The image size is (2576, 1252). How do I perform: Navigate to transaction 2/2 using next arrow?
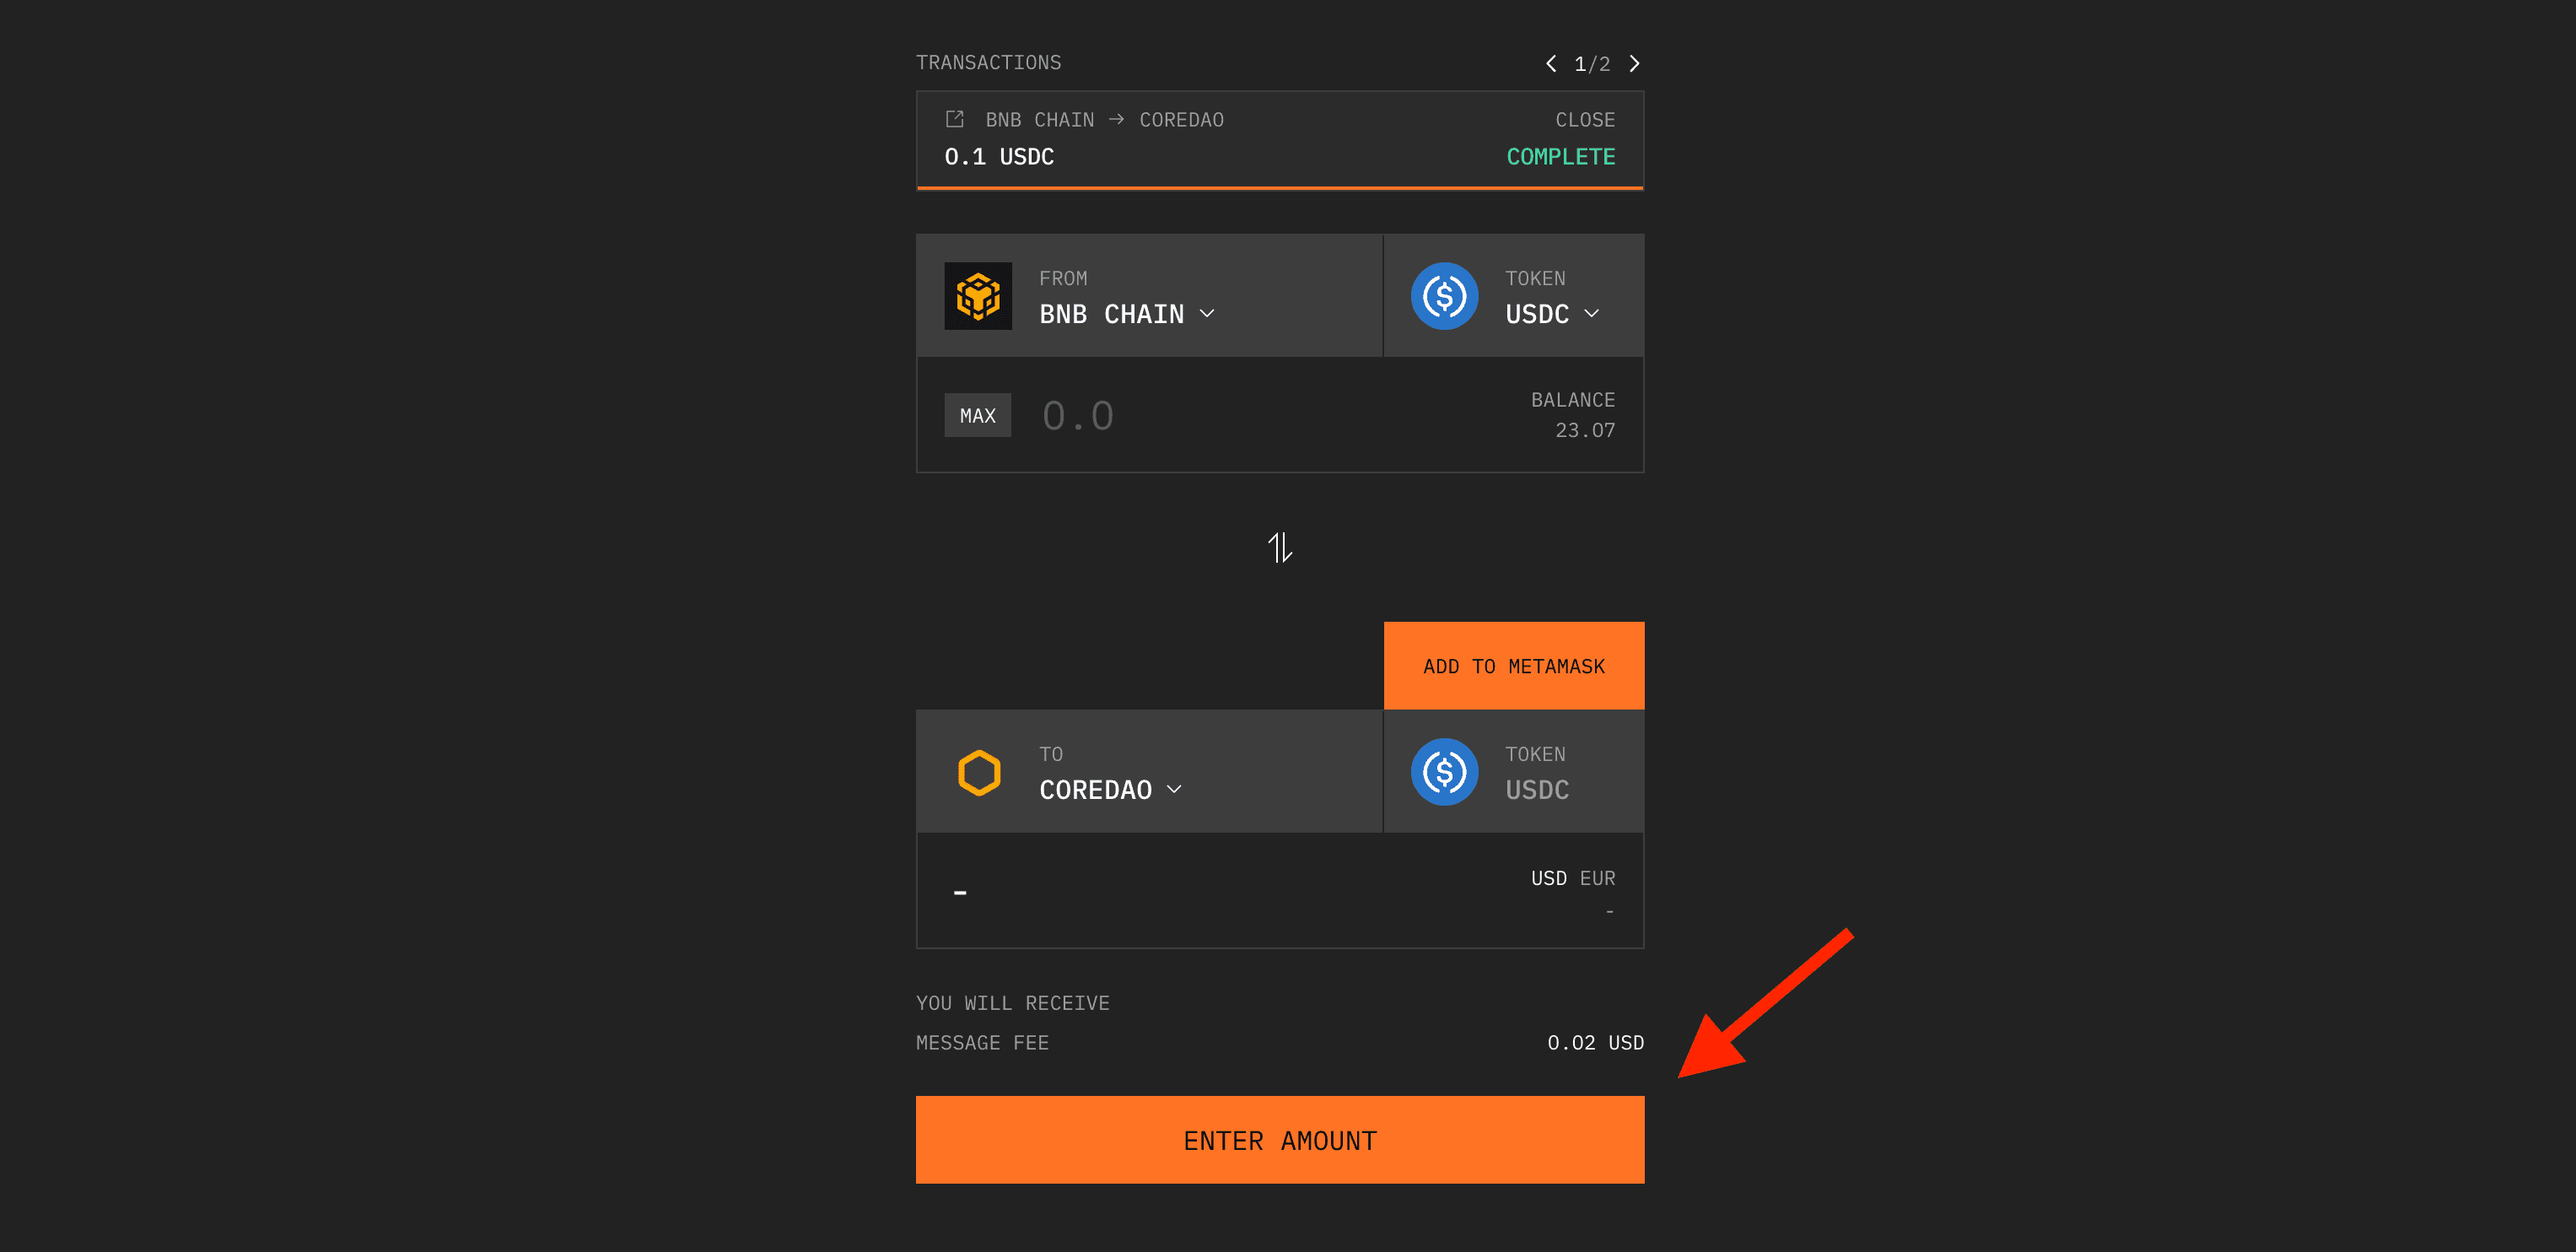tap(1636, 62)
